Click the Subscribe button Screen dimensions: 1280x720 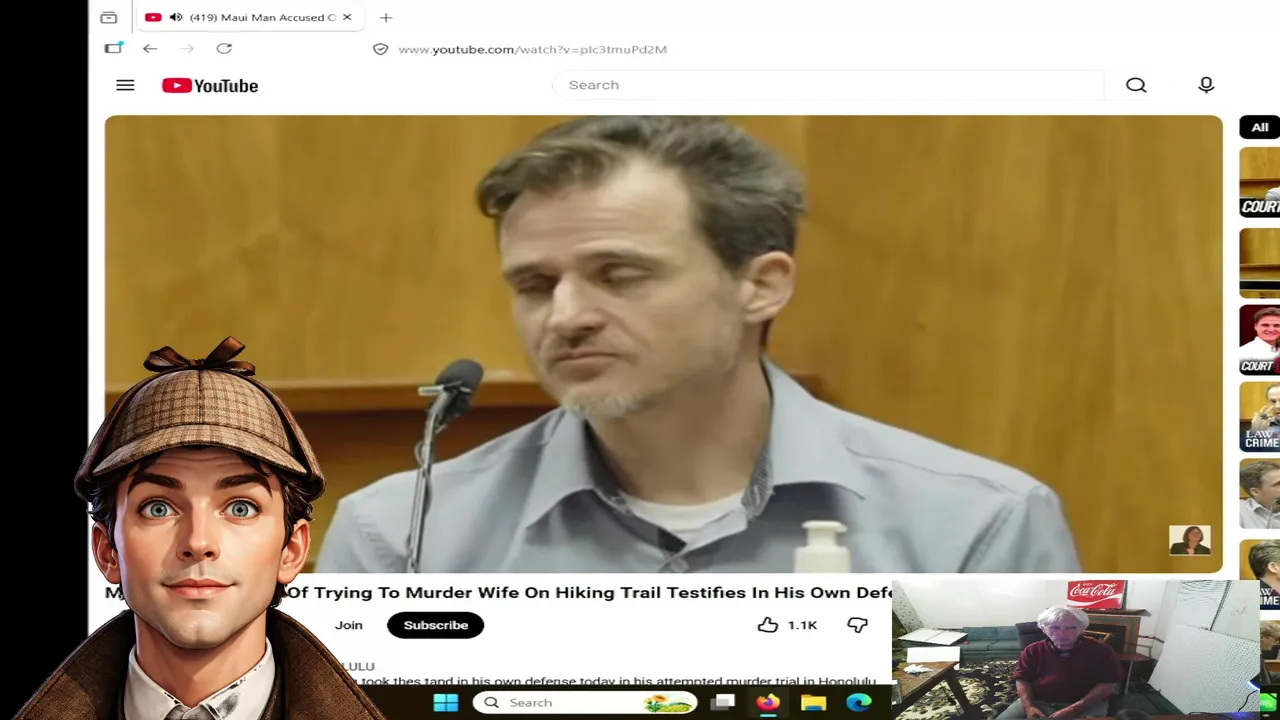(435, 625)
